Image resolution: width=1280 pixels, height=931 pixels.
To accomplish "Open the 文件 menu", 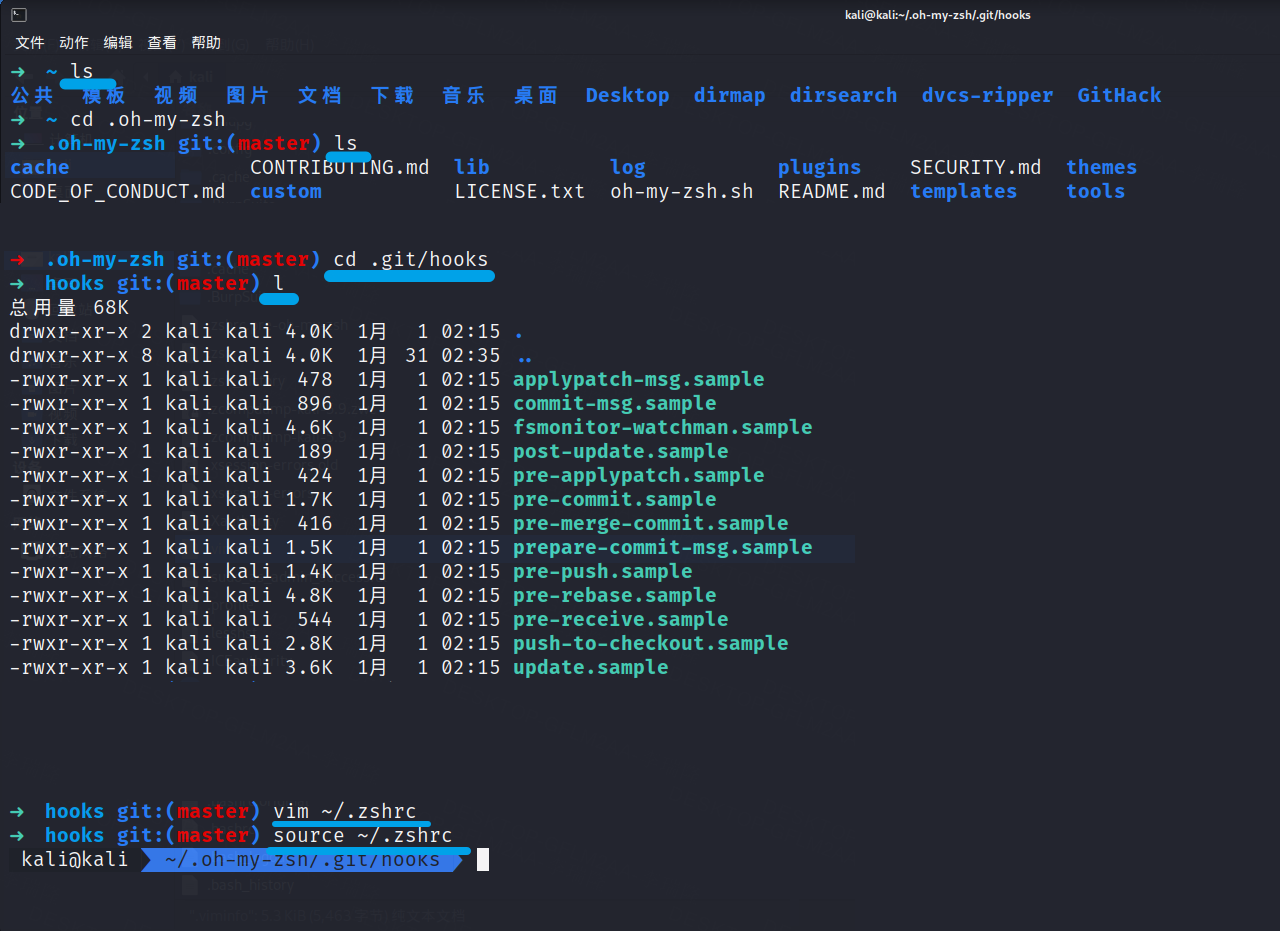I will click(x=30, y=42).
